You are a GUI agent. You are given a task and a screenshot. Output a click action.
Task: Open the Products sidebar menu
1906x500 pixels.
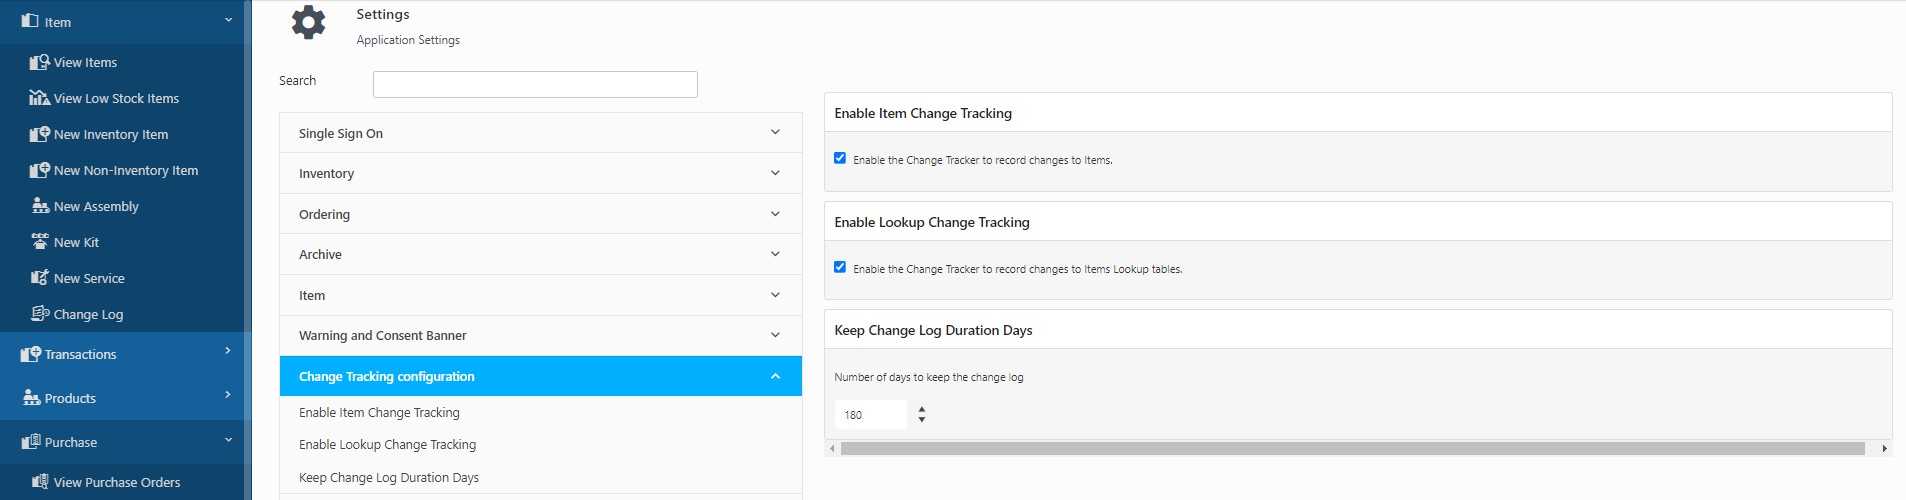[x=125, y=398]
